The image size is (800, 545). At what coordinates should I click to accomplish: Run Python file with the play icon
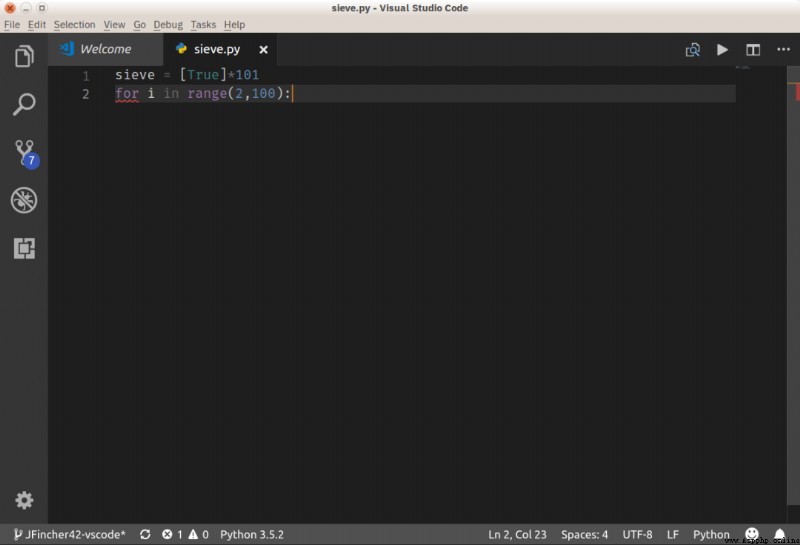point(722,49)
